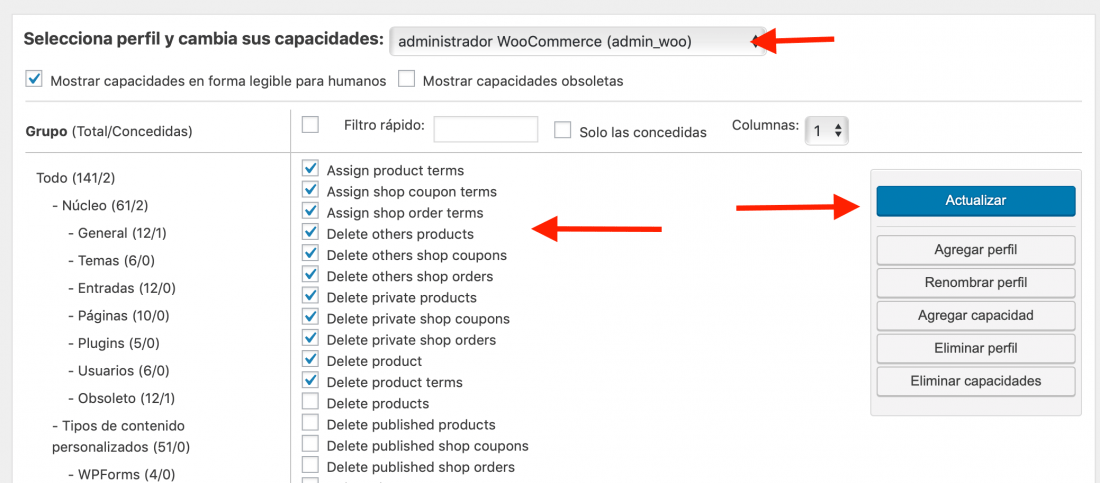The height and width of the screenshot is (483, 1100).
Task: Click the Filtro rápido text field
Action: tap(485, 130)
